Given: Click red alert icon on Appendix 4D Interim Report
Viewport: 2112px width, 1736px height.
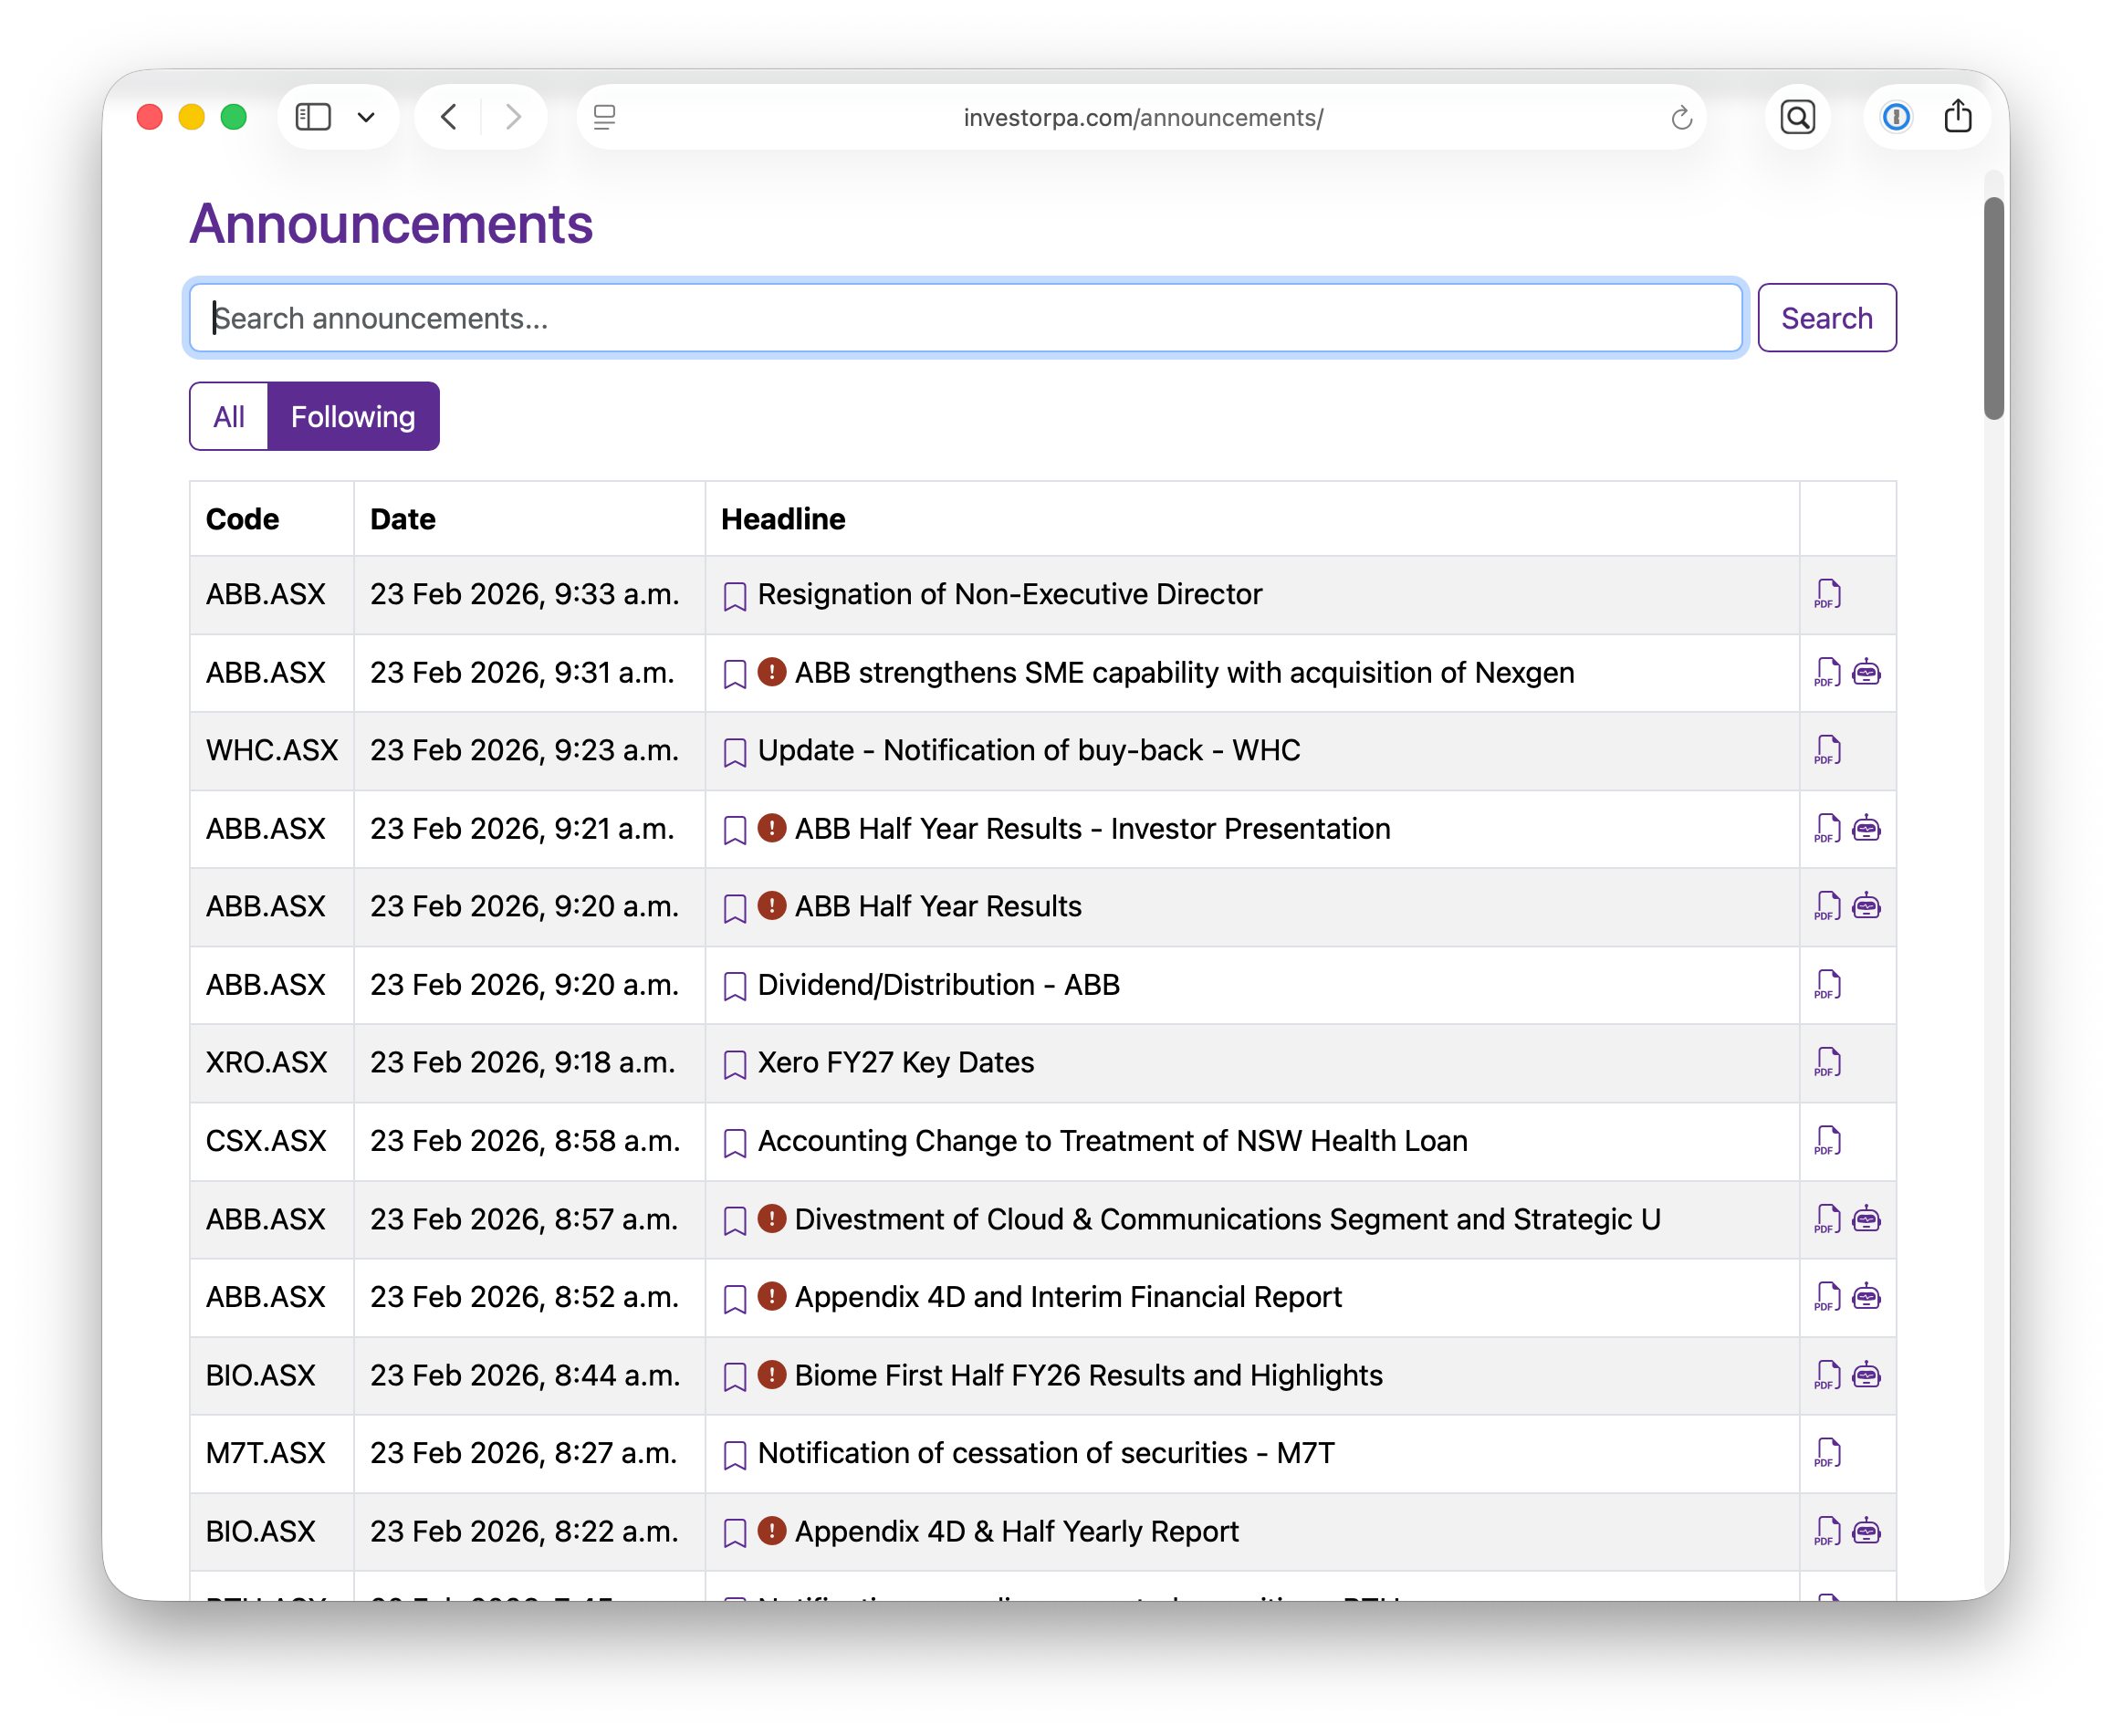Looking at the screenshot, I should point(771,1297).
